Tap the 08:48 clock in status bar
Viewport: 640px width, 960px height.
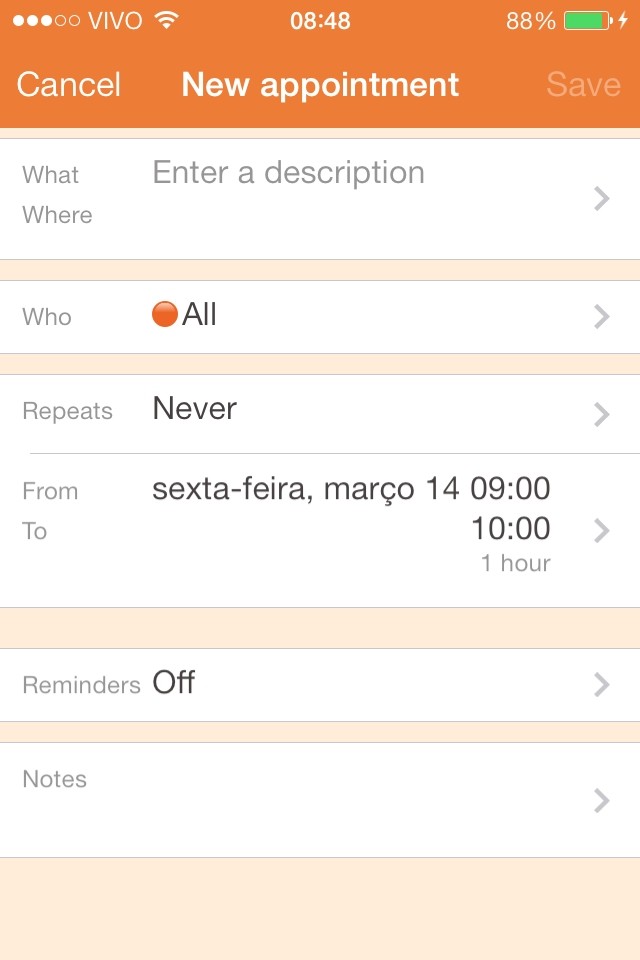pos(320,21)
